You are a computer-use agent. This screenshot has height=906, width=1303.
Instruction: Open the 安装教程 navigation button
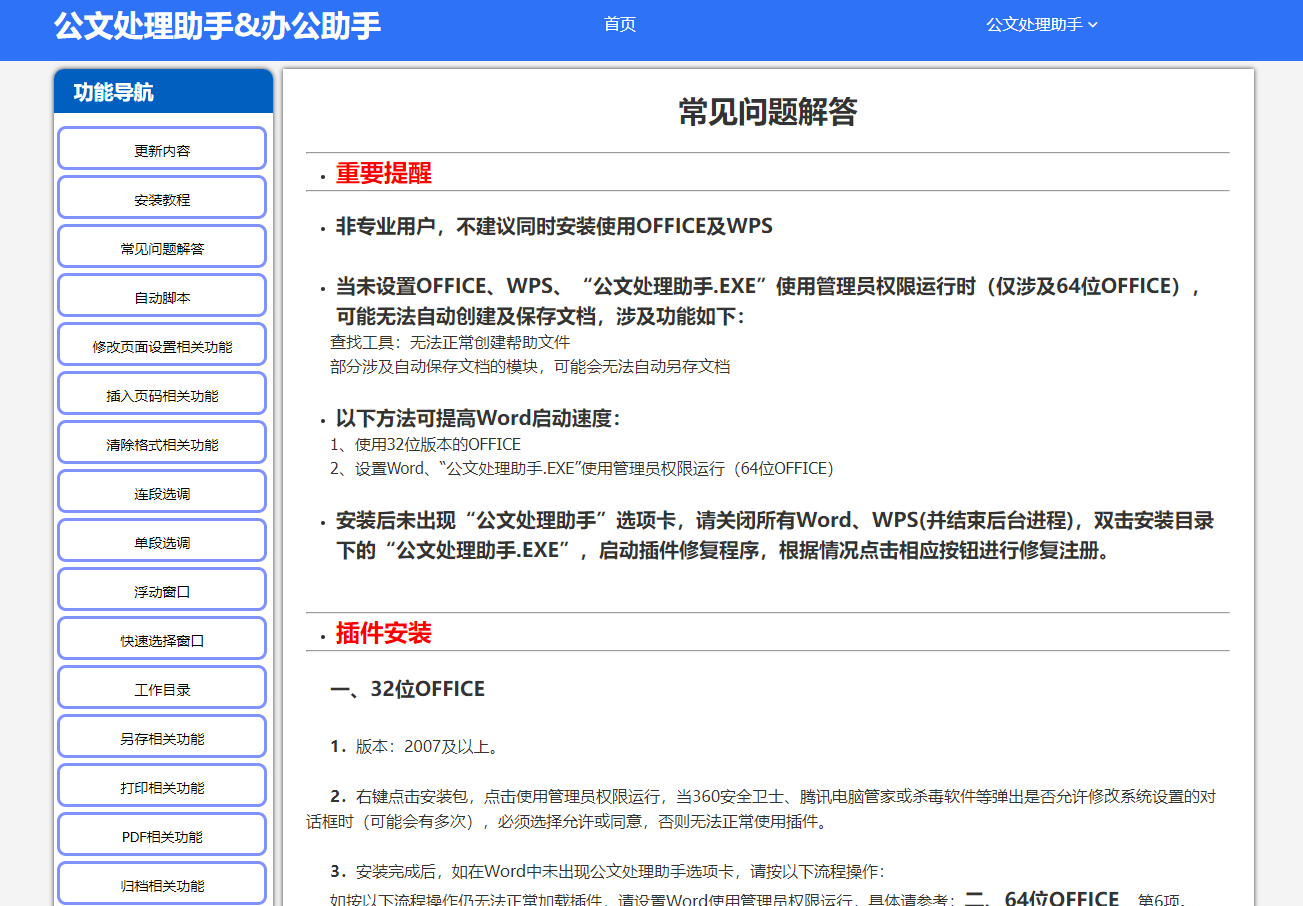tap(162, 199)
